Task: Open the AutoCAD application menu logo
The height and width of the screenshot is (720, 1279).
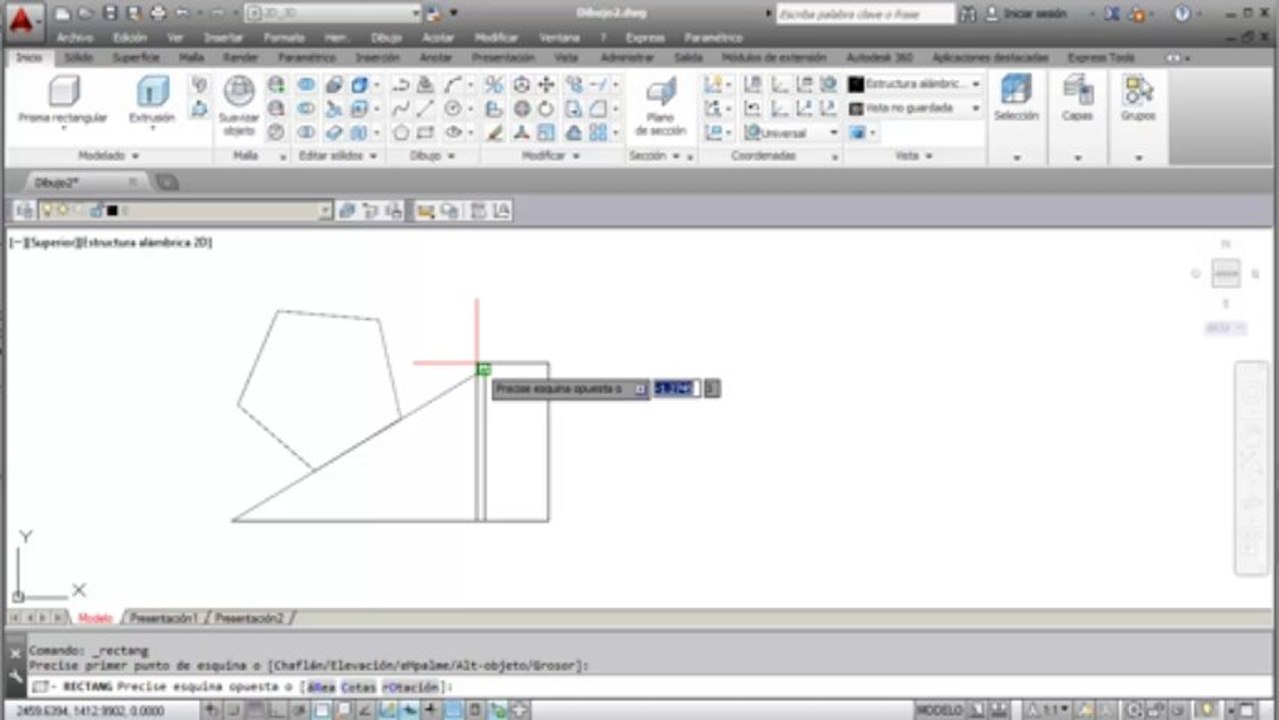Action: [24, 22]
